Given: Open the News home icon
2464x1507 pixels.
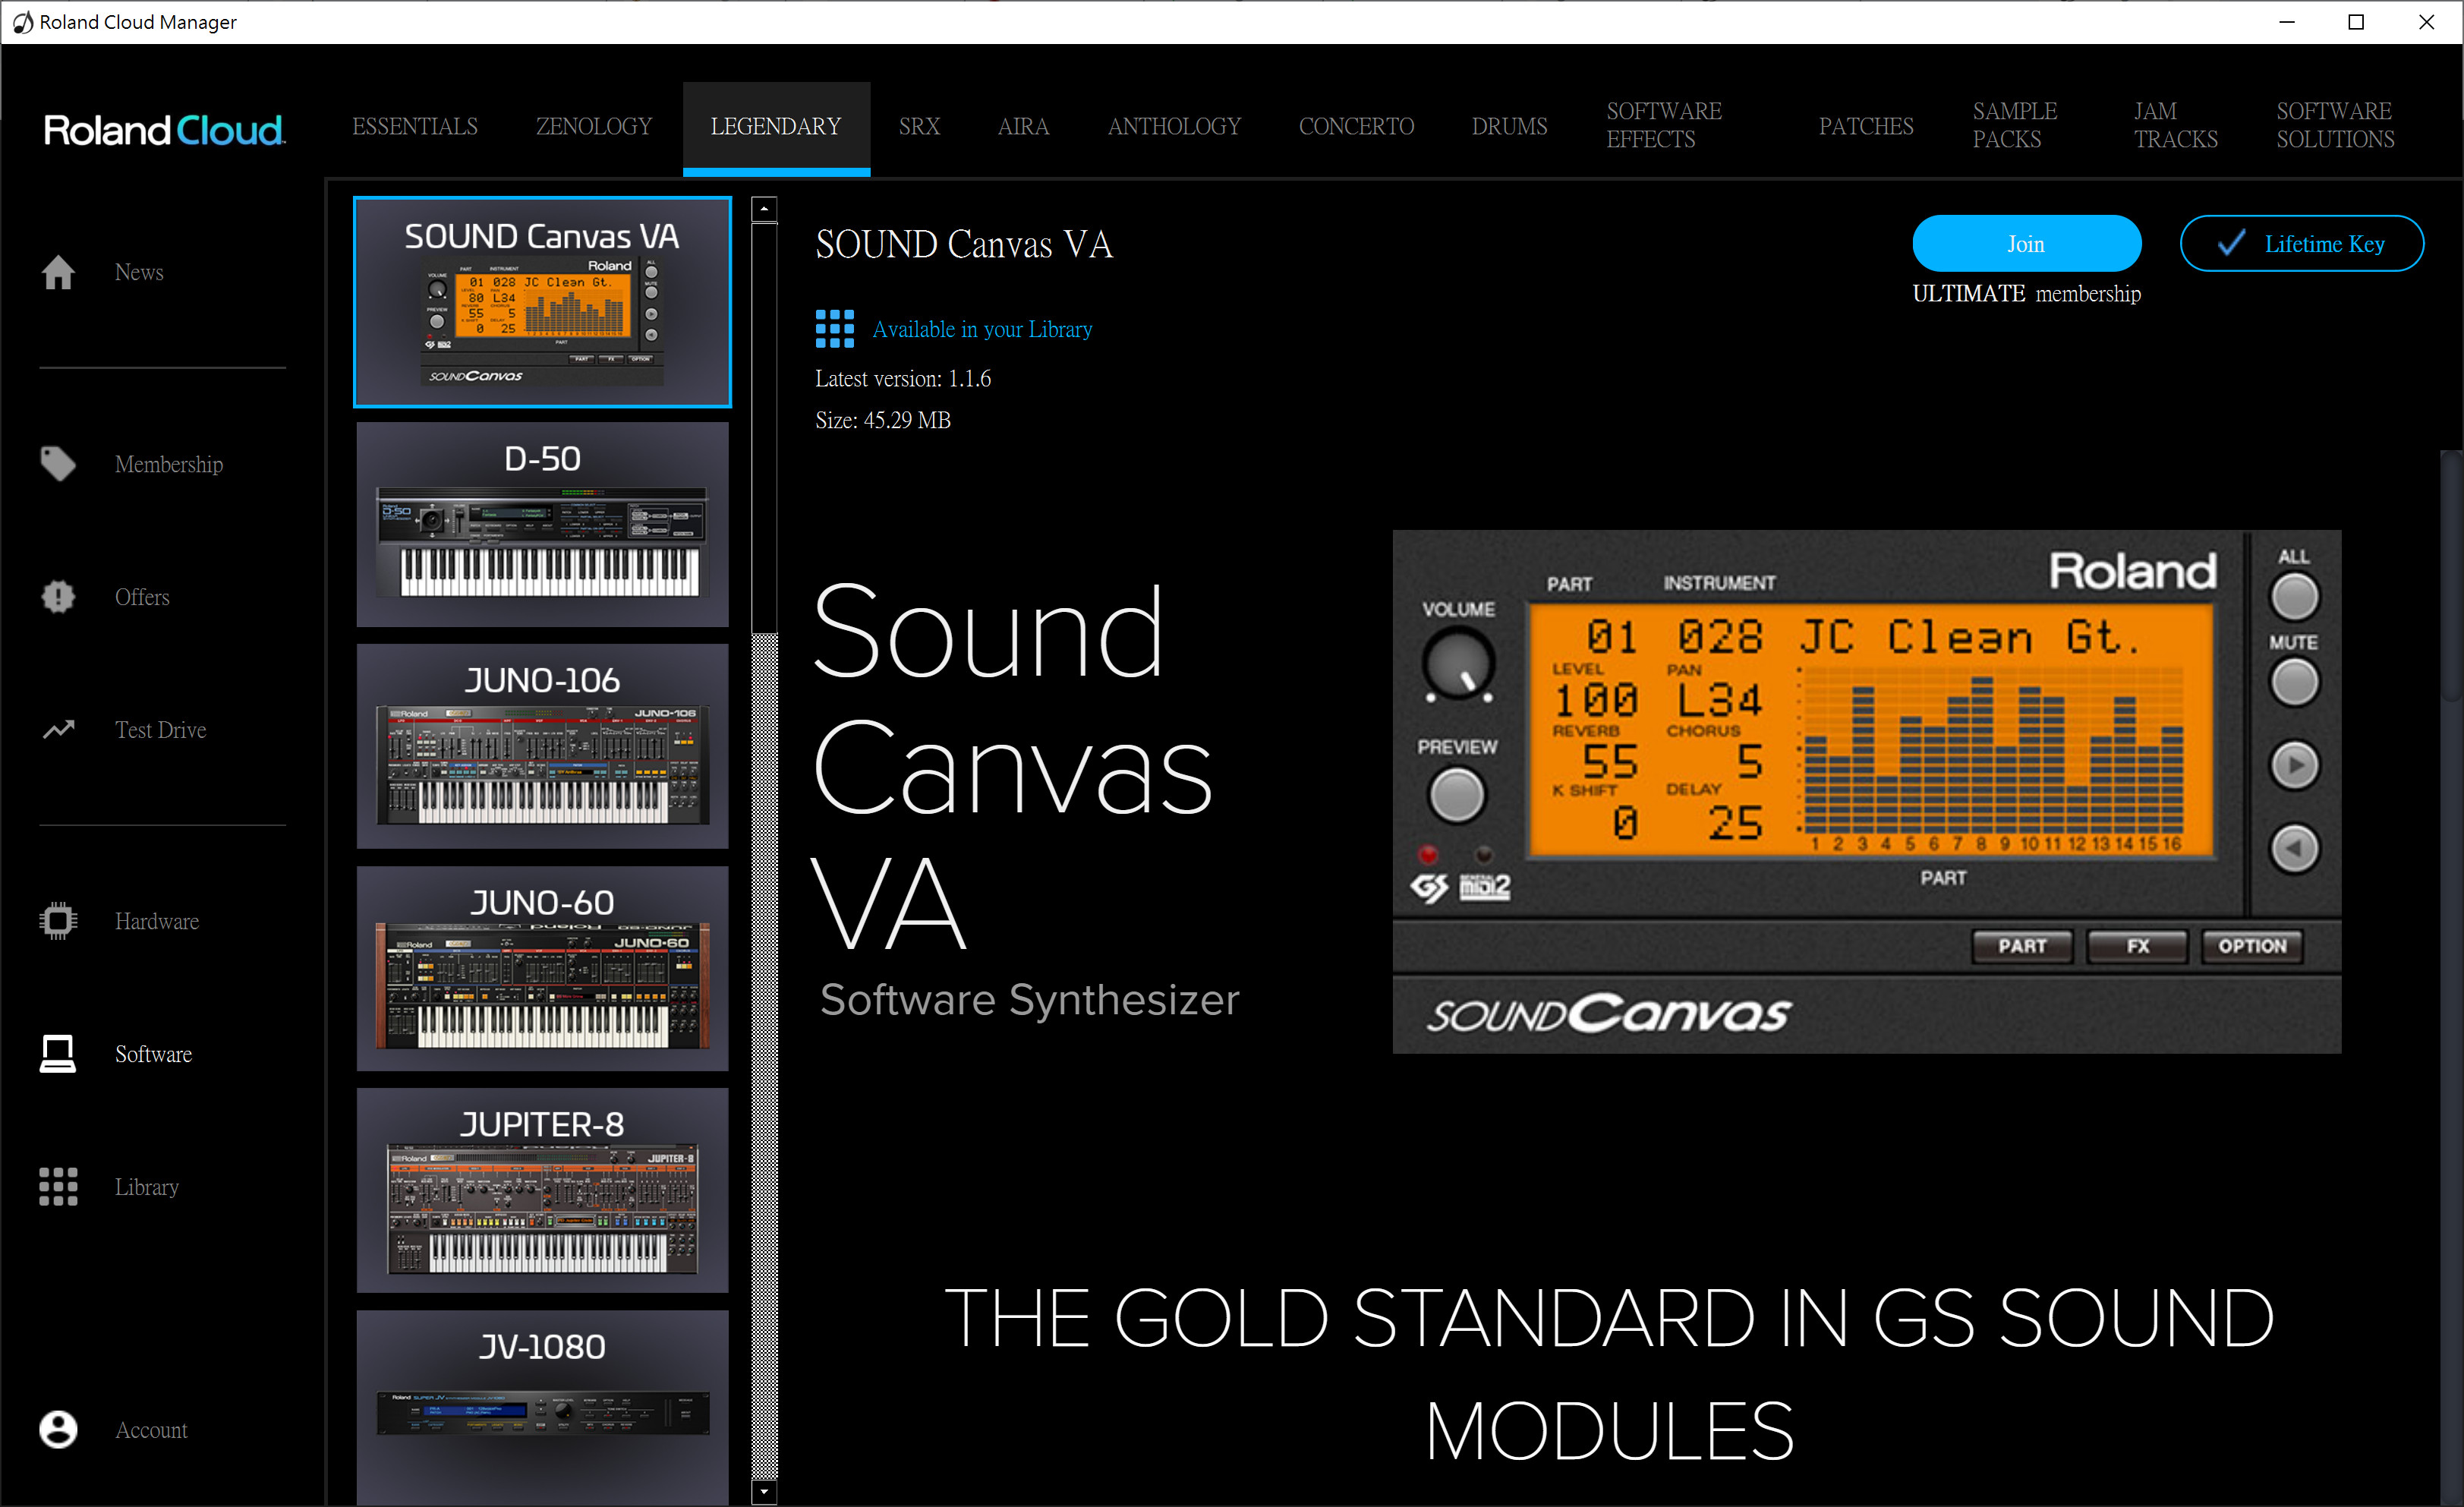Looking at the screenshot, I should [58, 272].
